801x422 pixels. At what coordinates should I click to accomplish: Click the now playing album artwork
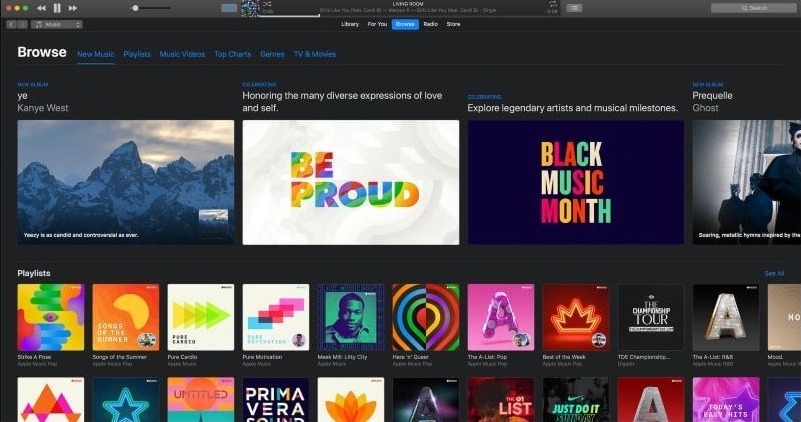250,9
